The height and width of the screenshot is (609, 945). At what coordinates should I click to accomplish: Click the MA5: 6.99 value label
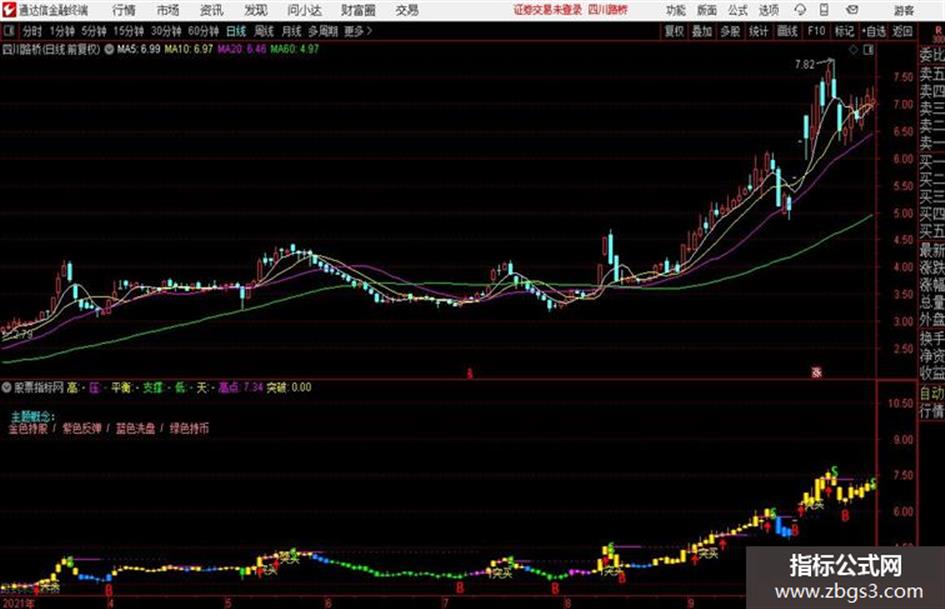pos(139,49)
